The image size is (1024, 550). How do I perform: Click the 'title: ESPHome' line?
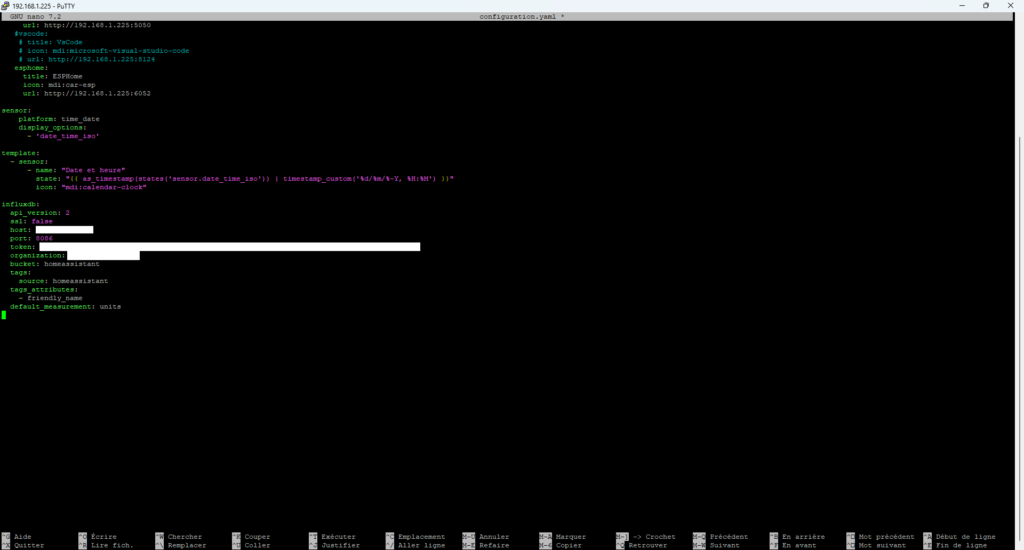tap(53, 76)
